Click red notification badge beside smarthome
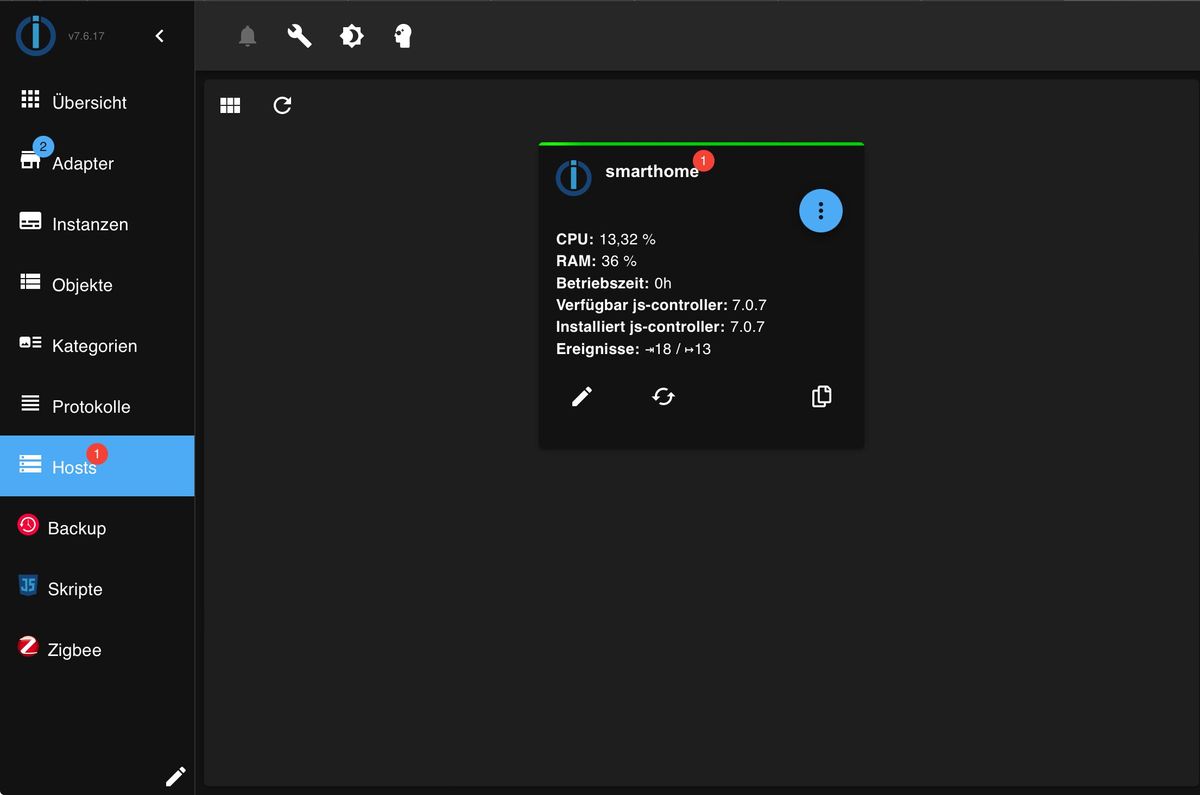The image size is (1200, 795). (703, 160)
